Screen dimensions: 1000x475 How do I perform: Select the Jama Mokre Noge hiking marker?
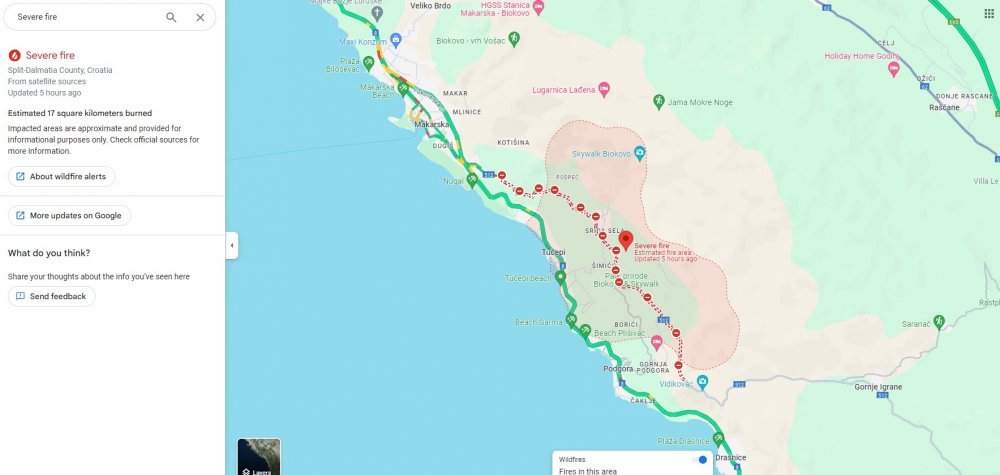pos(659,101)
